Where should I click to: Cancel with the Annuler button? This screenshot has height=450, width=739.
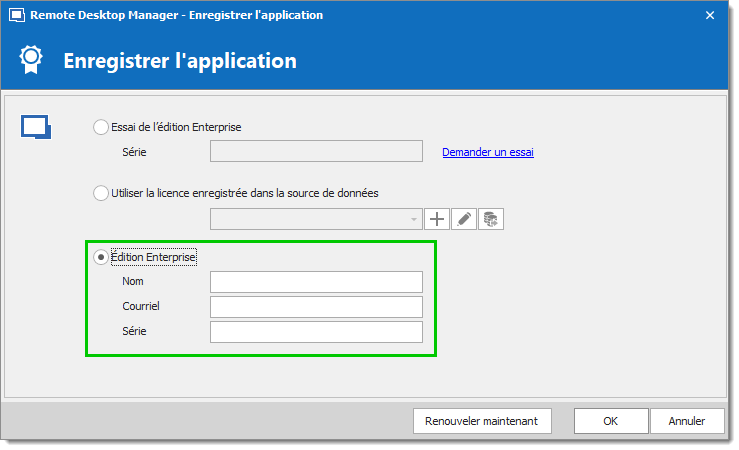687,421
